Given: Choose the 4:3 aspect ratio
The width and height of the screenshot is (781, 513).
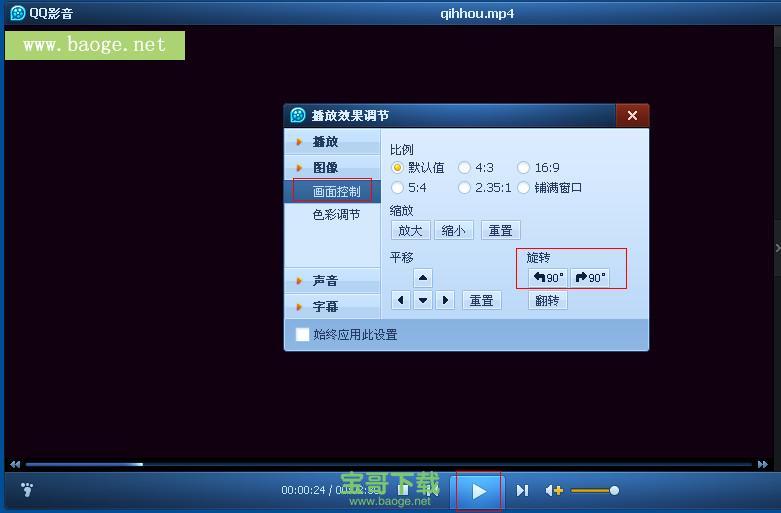Looking at the screenshot, I should pos(476,168).
